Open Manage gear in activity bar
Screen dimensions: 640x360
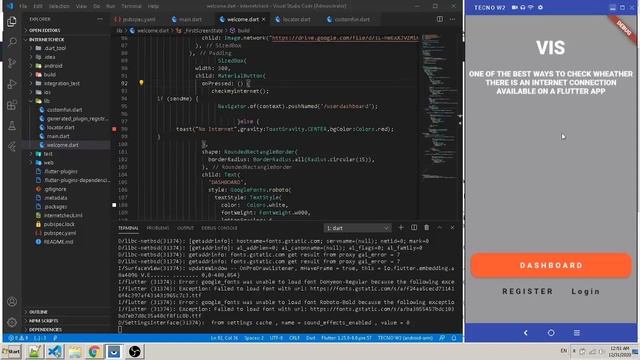(12, 322)
